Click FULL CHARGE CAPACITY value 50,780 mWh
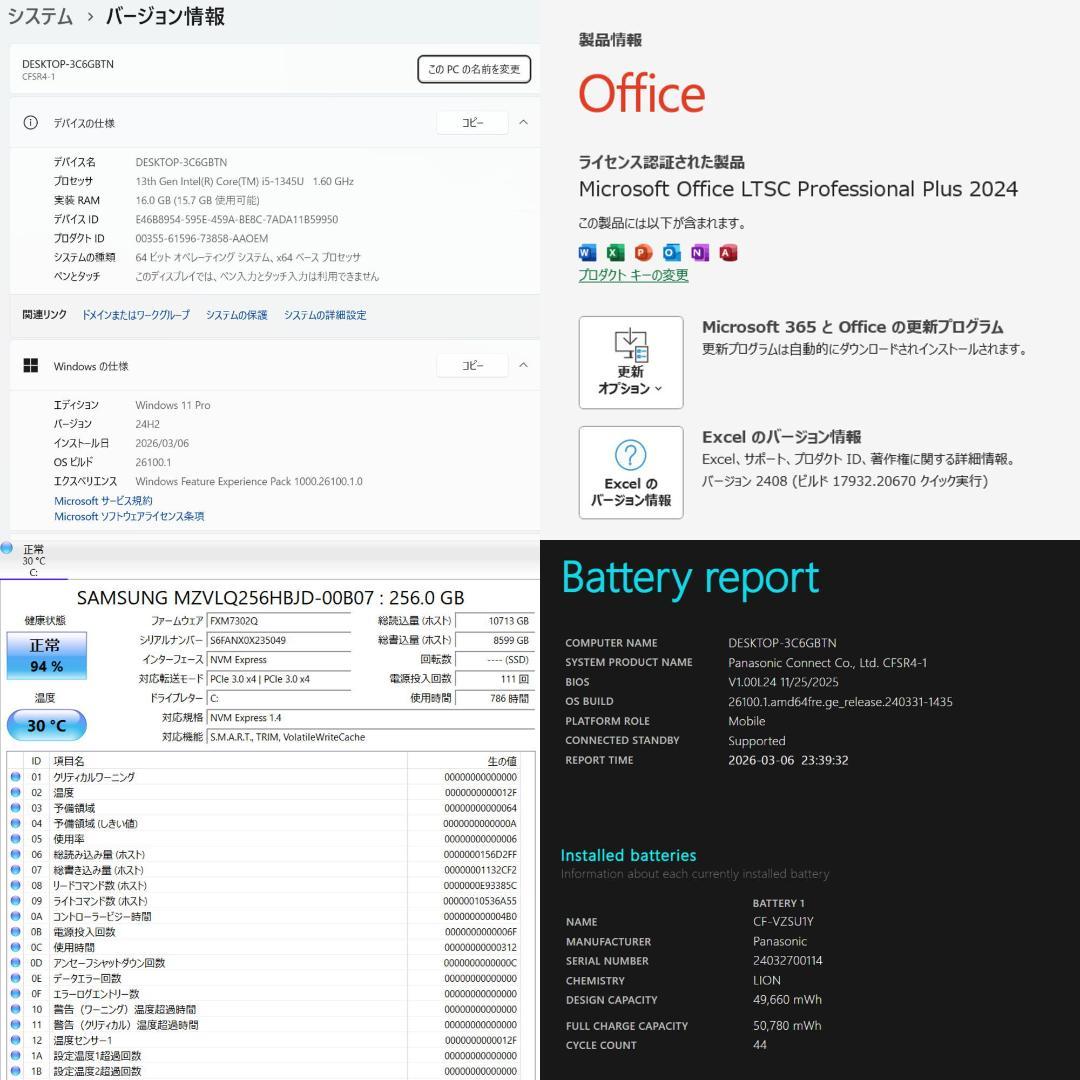Image resolution: width=1080 pixels, height=1080 pixels. (x=787, y=1026)
